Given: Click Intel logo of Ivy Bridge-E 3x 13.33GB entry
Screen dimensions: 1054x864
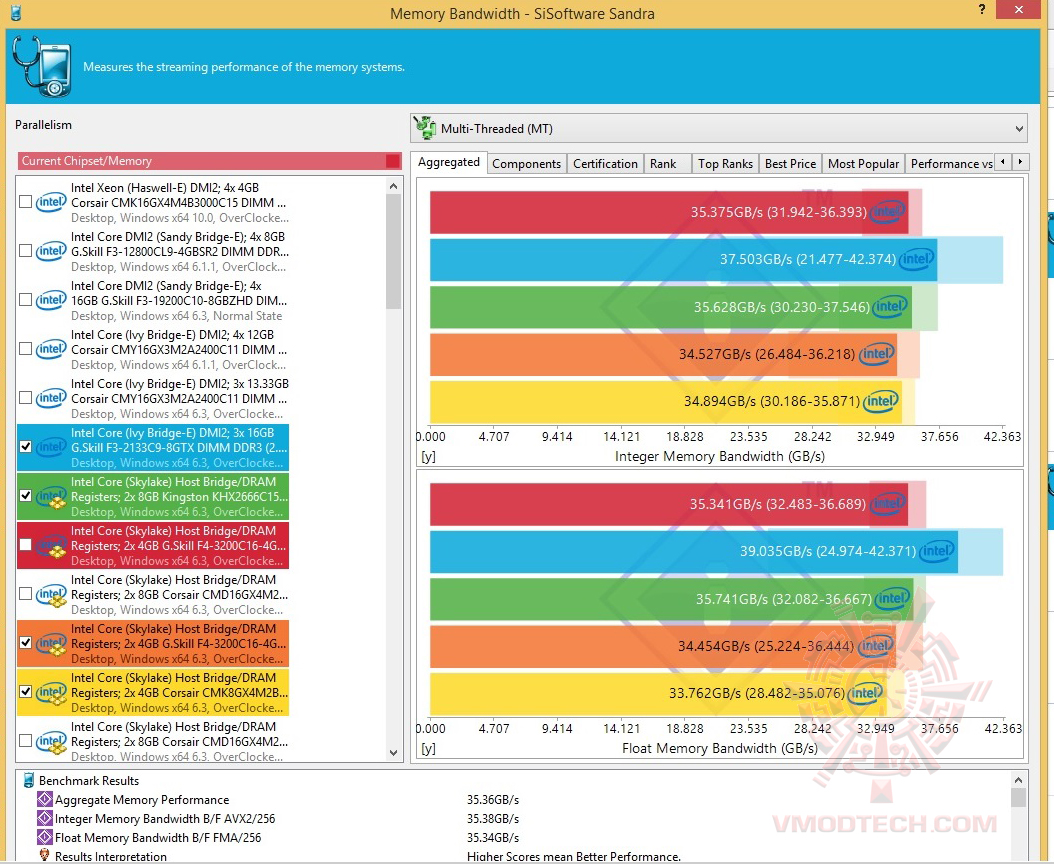Looking at the screenshot, I should click(x=51, y=398).
